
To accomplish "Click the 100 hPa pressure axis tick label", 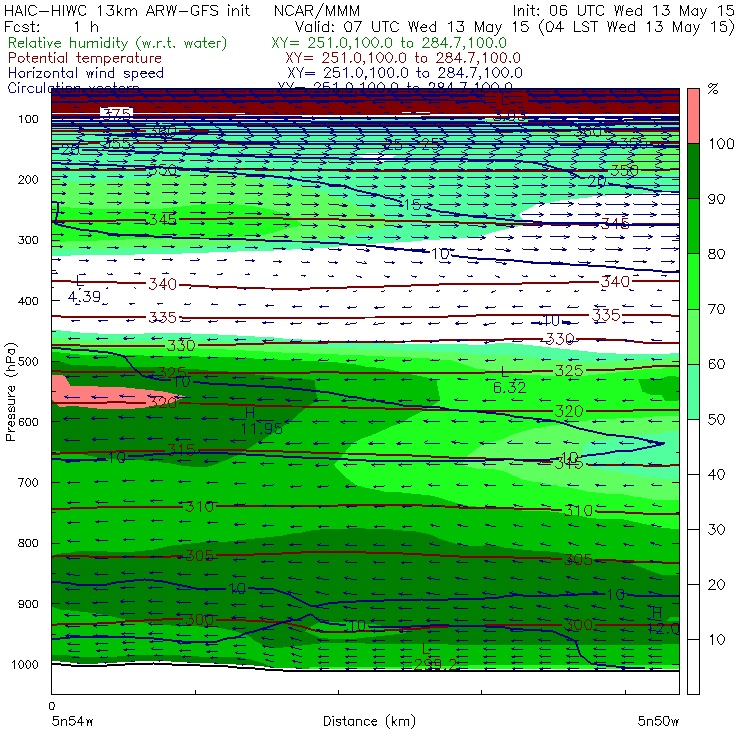I will (28, 119).
